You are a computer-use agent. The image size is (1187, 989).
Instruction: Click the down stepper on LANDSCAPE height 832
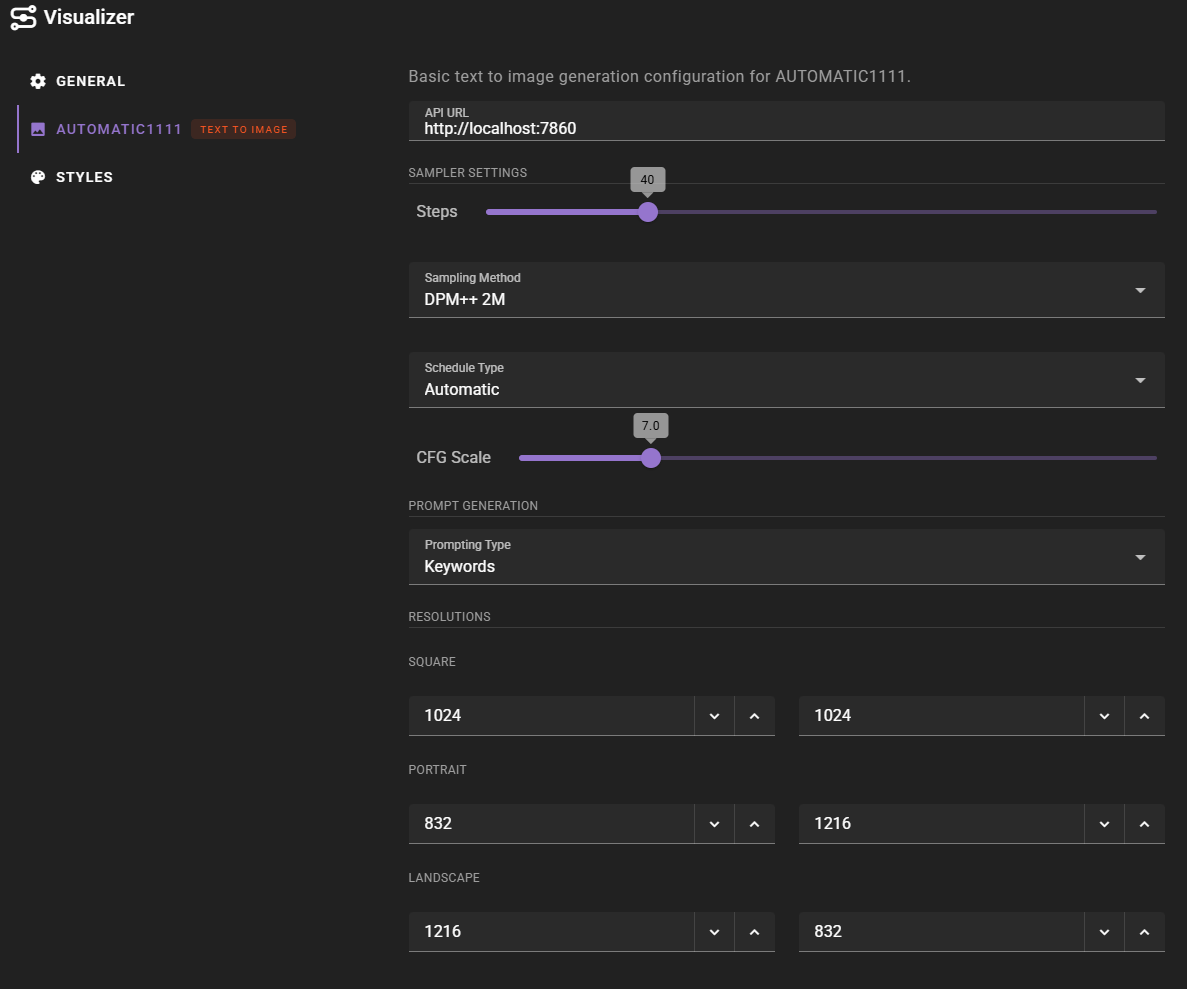point(1104,931)
